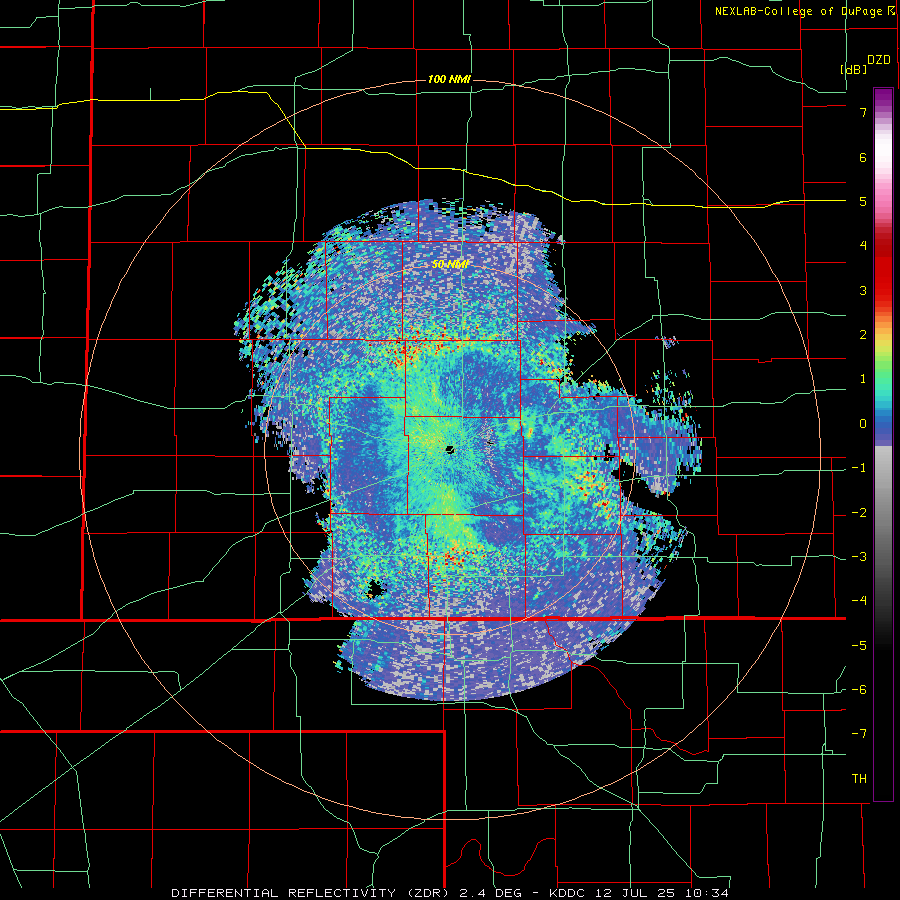Screen dimensions: 900x900
Task: Click the [dB] units label
Action: pyautogui.click(x=853, y=69)
